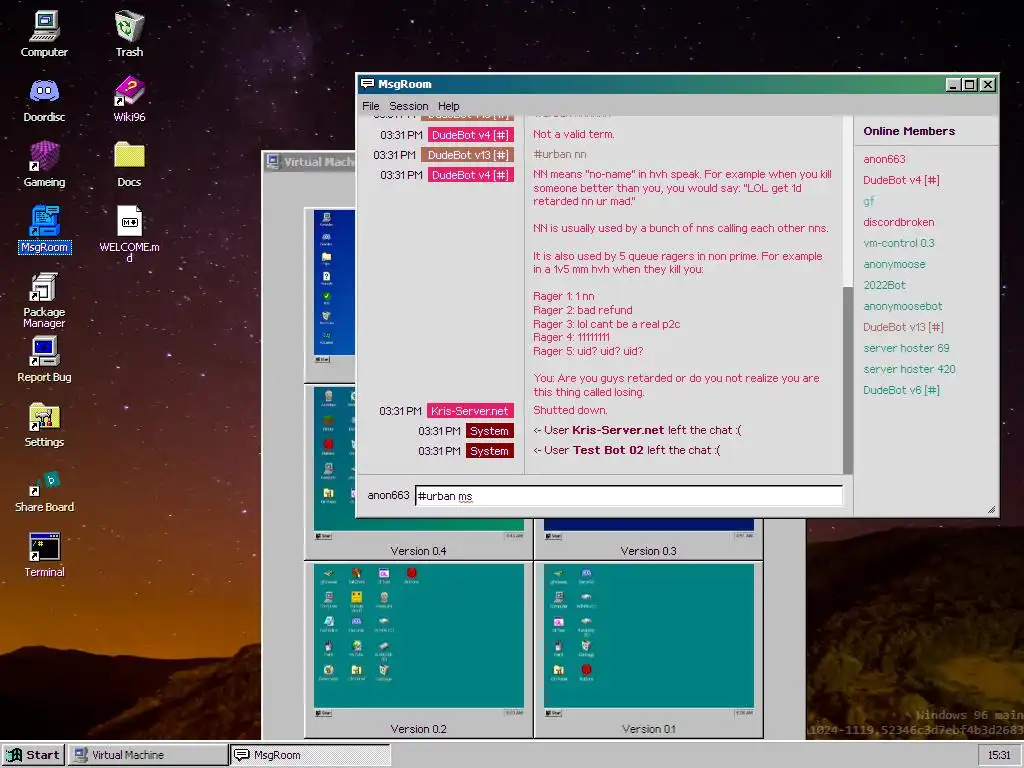Open the Terminal desktop icon
Viewport: 1024px width, 768px height.
[44, 555]
